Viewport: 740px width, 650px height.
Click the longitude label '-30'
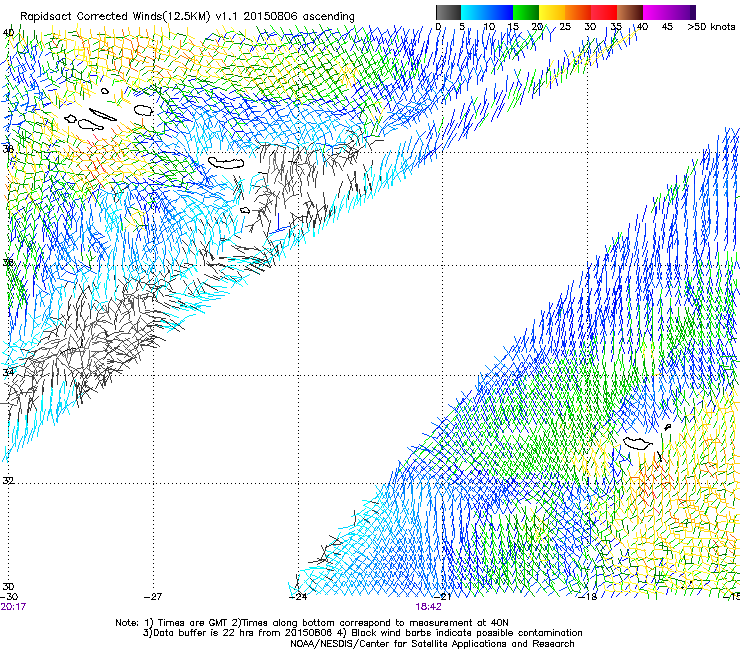(x=9, y=597)
